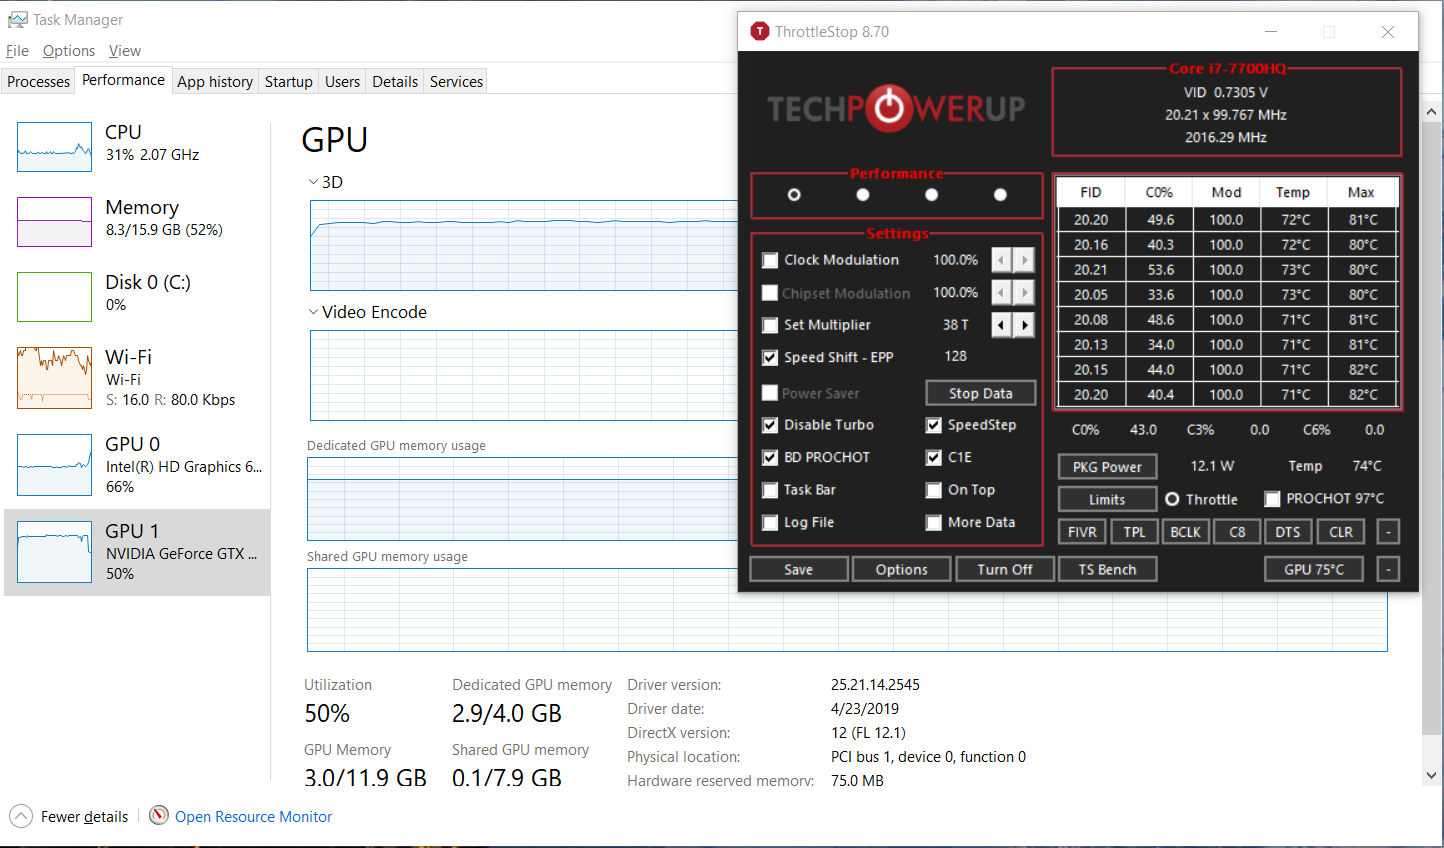
Task: Select the CPU usage graph thumbnail
Action: [x=54, y=147]
